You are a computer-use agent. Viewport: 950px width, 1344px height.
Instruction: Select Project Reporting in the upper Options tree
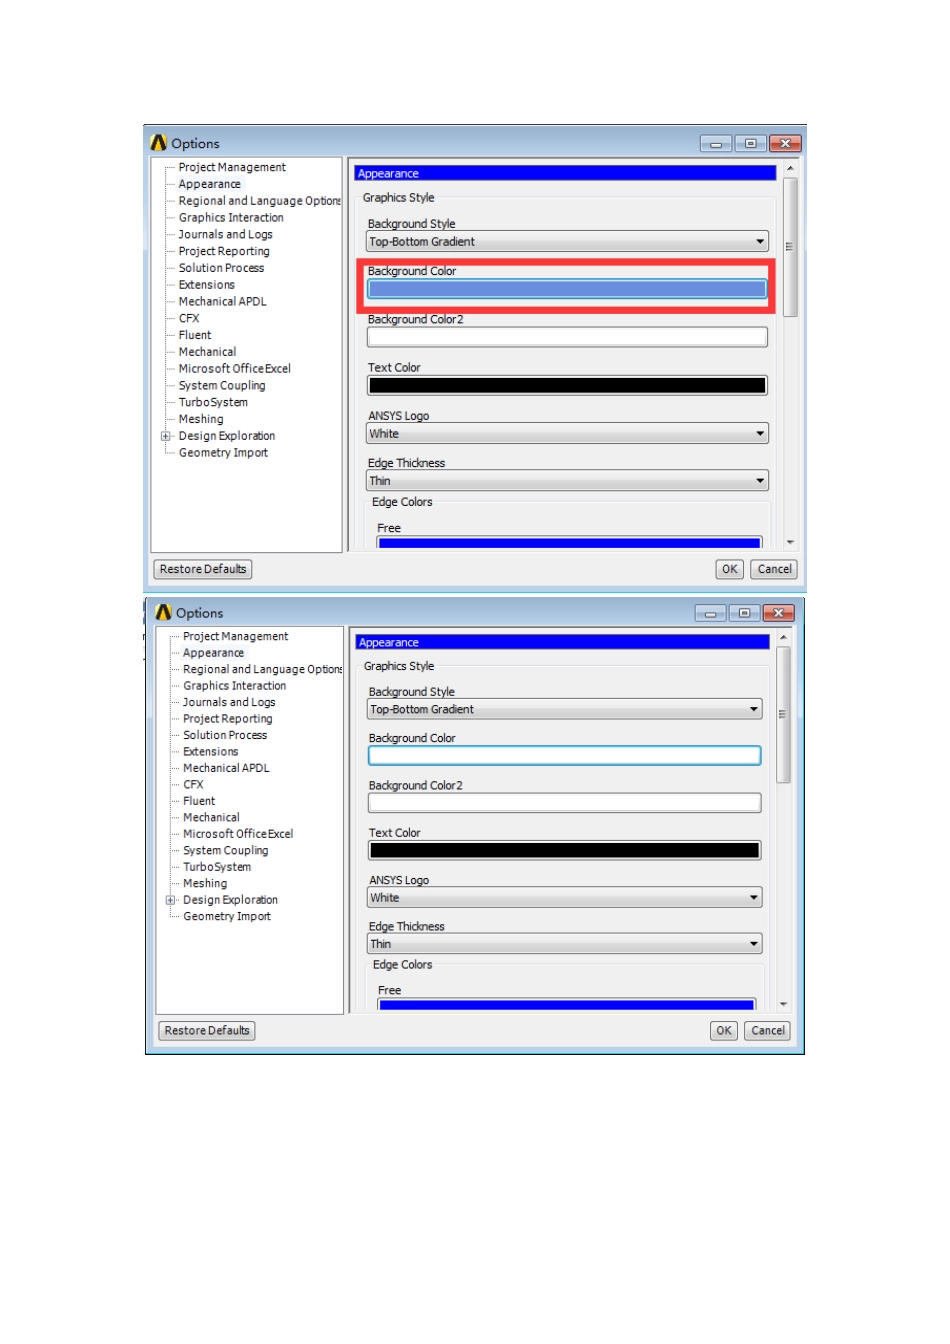pyautogui.click(x=224, y=251)
